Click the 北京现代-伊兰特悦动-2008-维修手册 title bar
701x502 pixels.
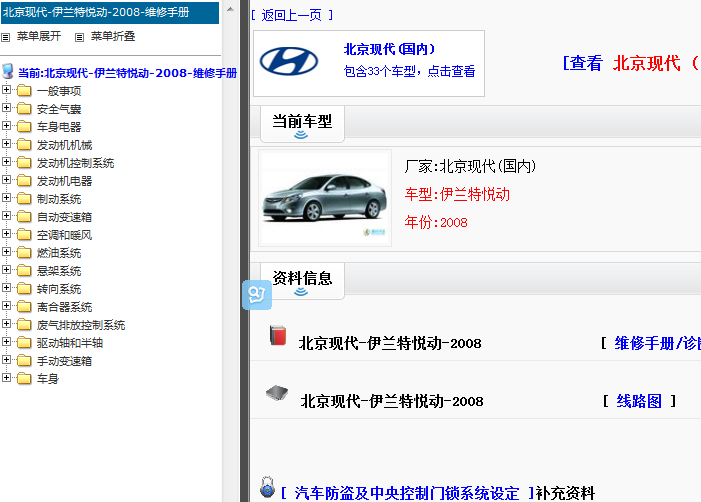point(110,12)
